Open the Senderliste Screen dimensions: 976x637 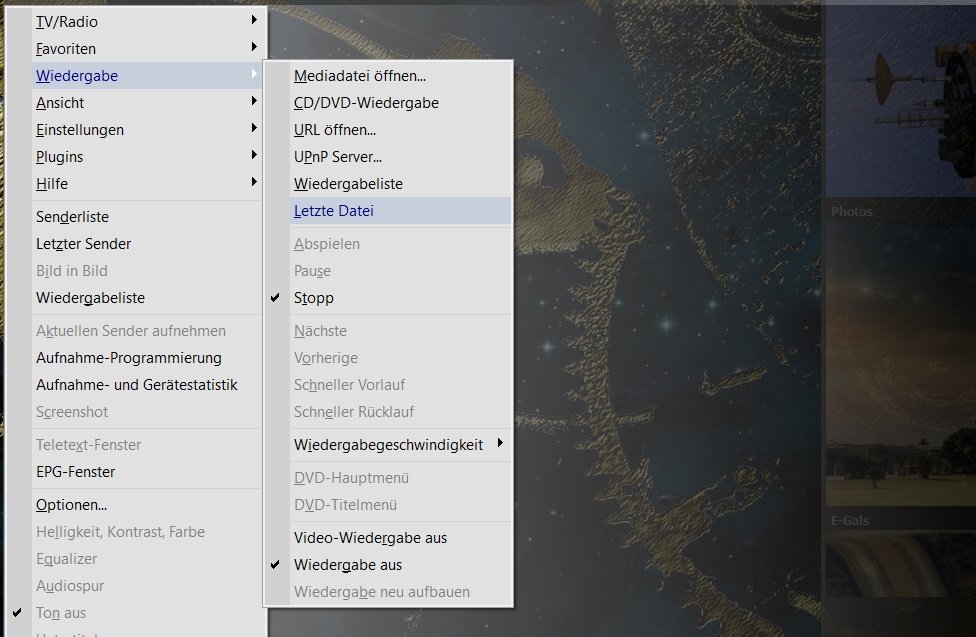point(72,216)
